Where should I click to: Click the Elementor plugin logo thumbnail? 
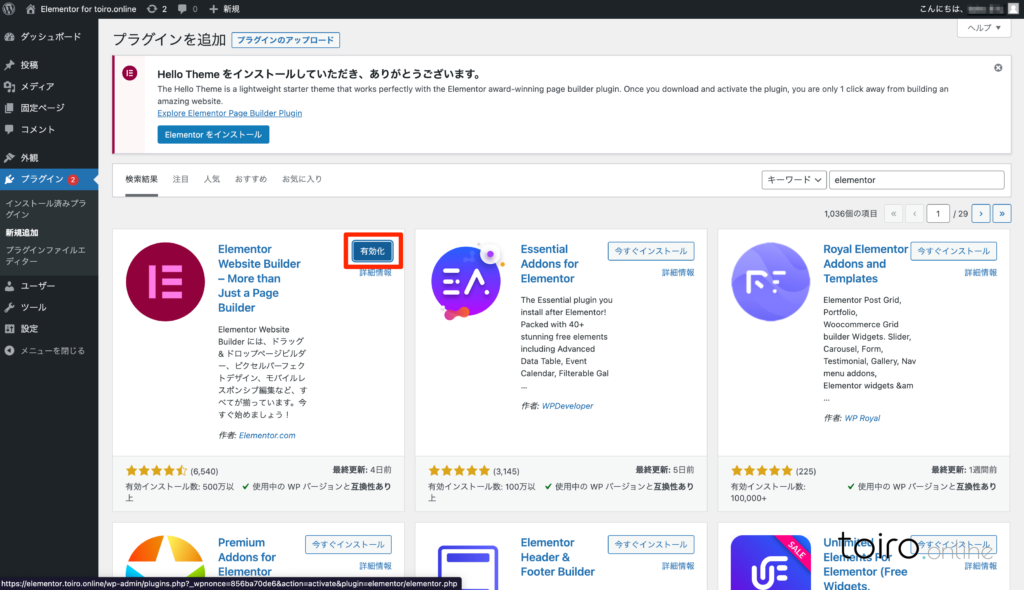tap(165, 283)
